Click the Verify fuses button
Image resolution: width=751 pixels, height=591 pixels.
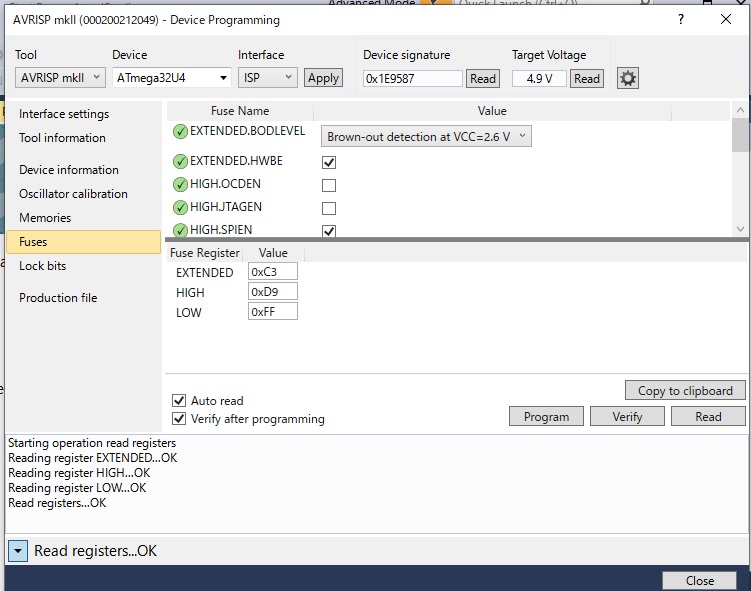point(627,417)
